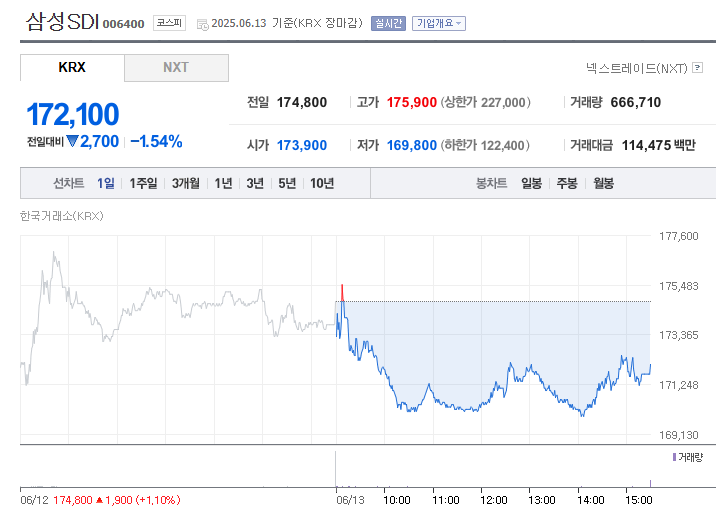The height and width of the screenshot is (519, 716).
Task: Click the 한국거래소(KRX) chart caption
Action: click(62, 216)
